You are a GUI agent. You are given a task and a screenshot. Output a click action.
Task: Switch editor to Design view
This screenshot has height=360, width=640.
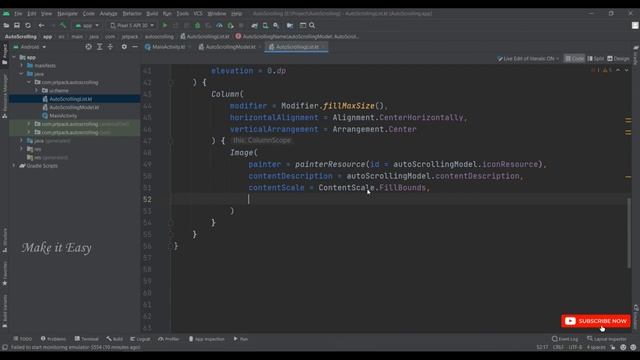click(x=618, y=59)
